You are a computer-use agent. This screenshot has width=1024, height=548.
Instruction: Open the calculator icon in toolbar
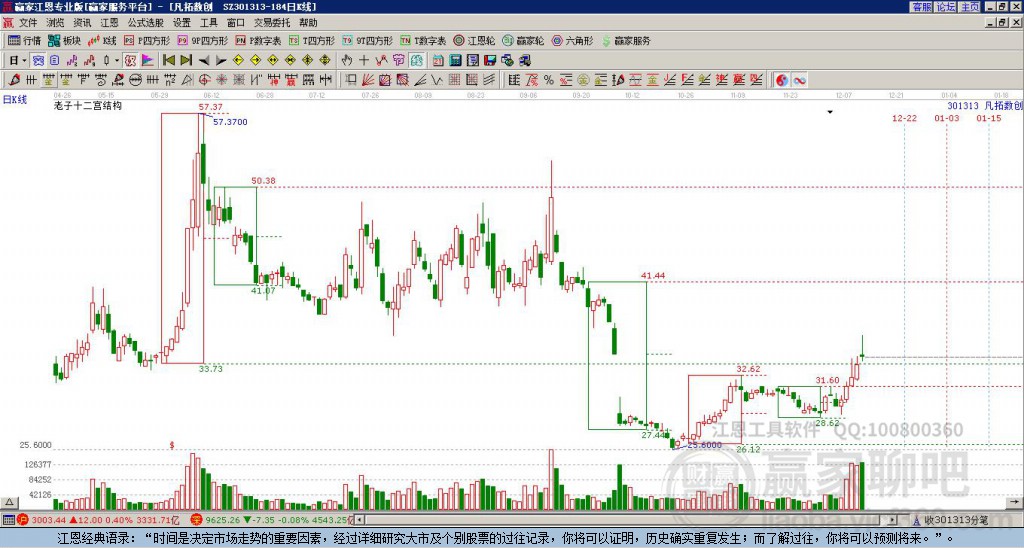(x=455, y=61)
